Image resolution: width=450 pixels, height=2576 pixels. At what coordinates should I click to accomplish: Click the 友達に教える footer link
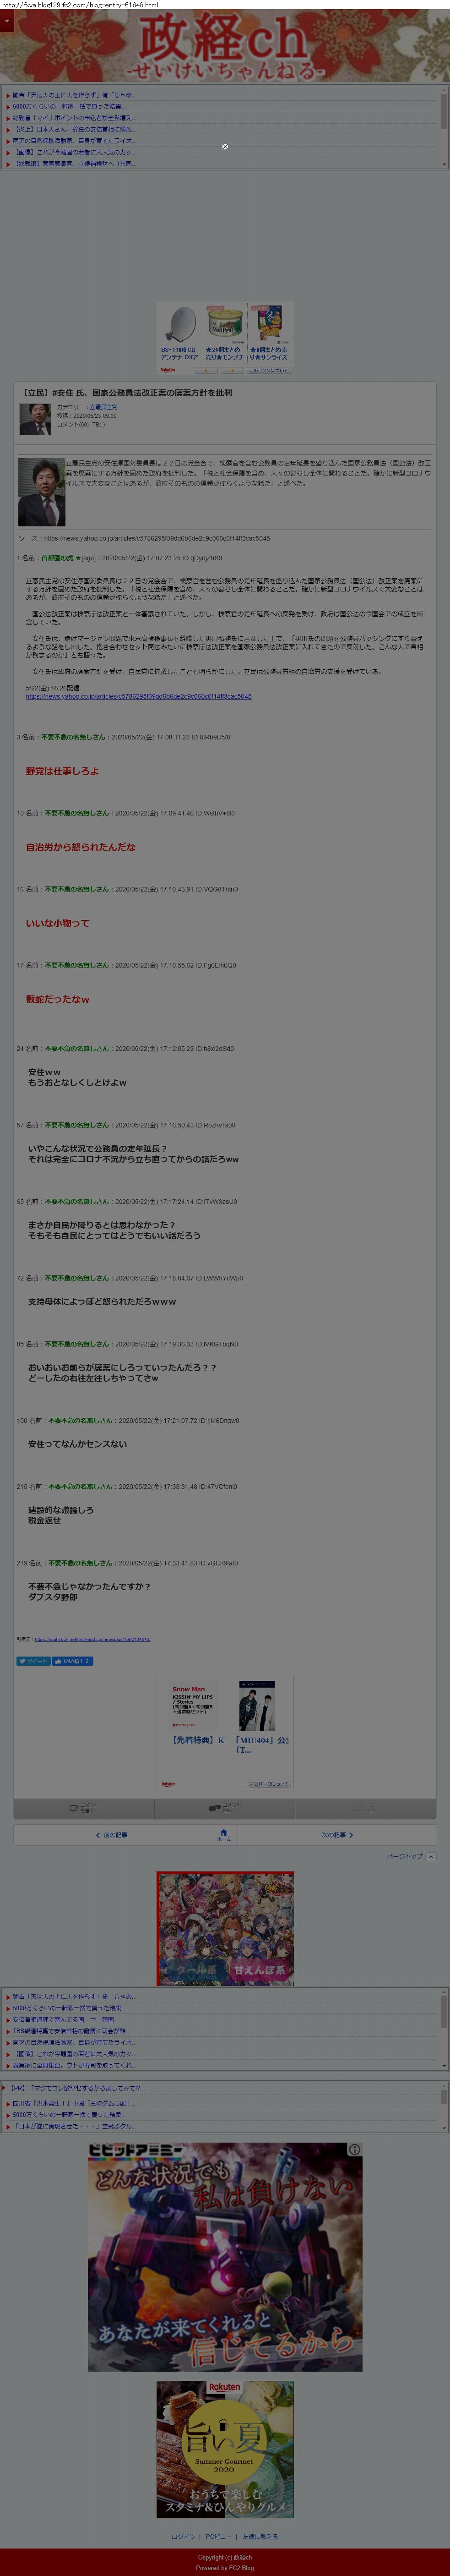point(260,2536)
